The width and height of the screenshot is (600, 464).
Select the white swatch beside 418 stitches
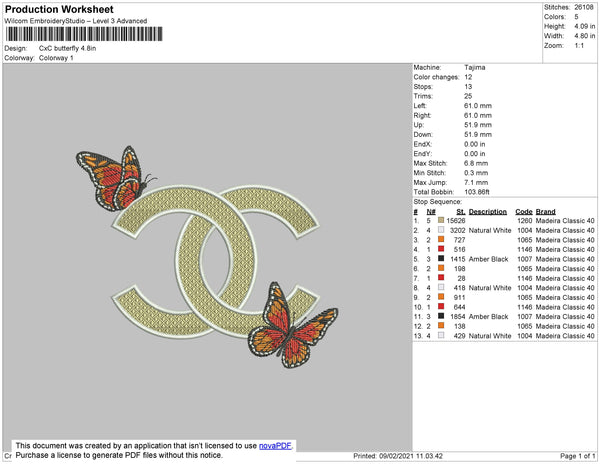coord(441,287)
